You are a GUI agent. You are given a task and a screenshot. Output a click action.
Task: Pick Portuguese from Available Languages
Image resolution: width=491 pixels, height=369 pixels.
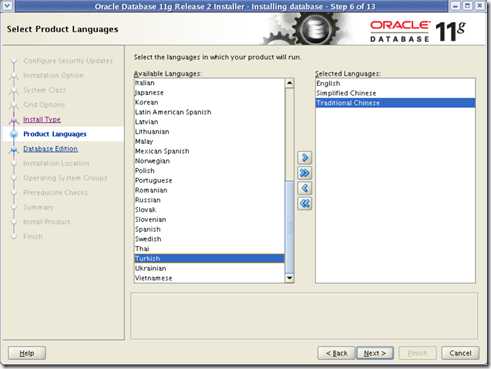tap(209, 181)
